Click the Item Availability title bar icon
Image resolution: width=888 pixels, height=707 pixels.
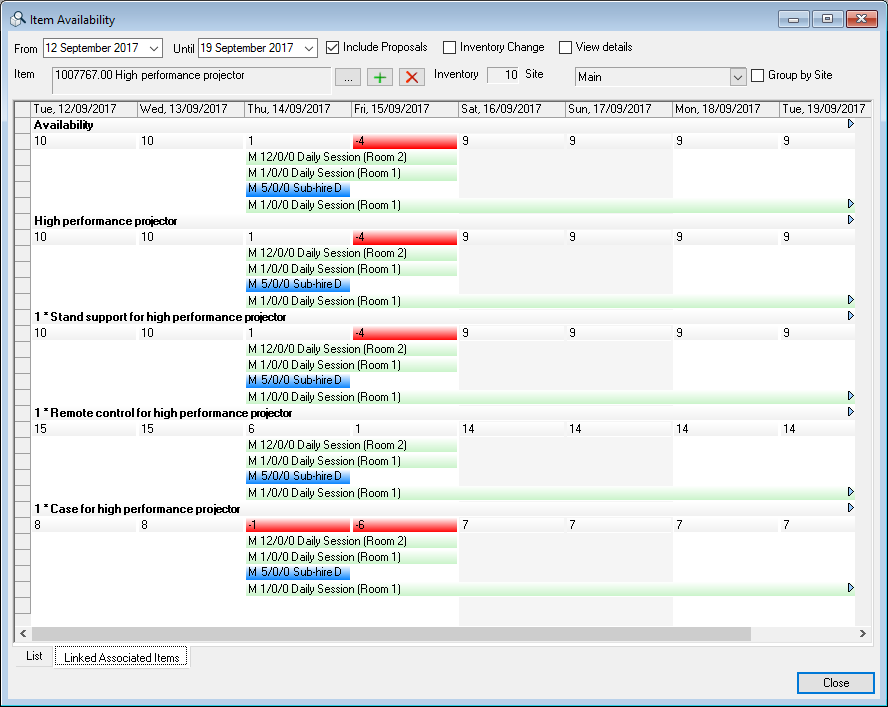coord(17,19)
